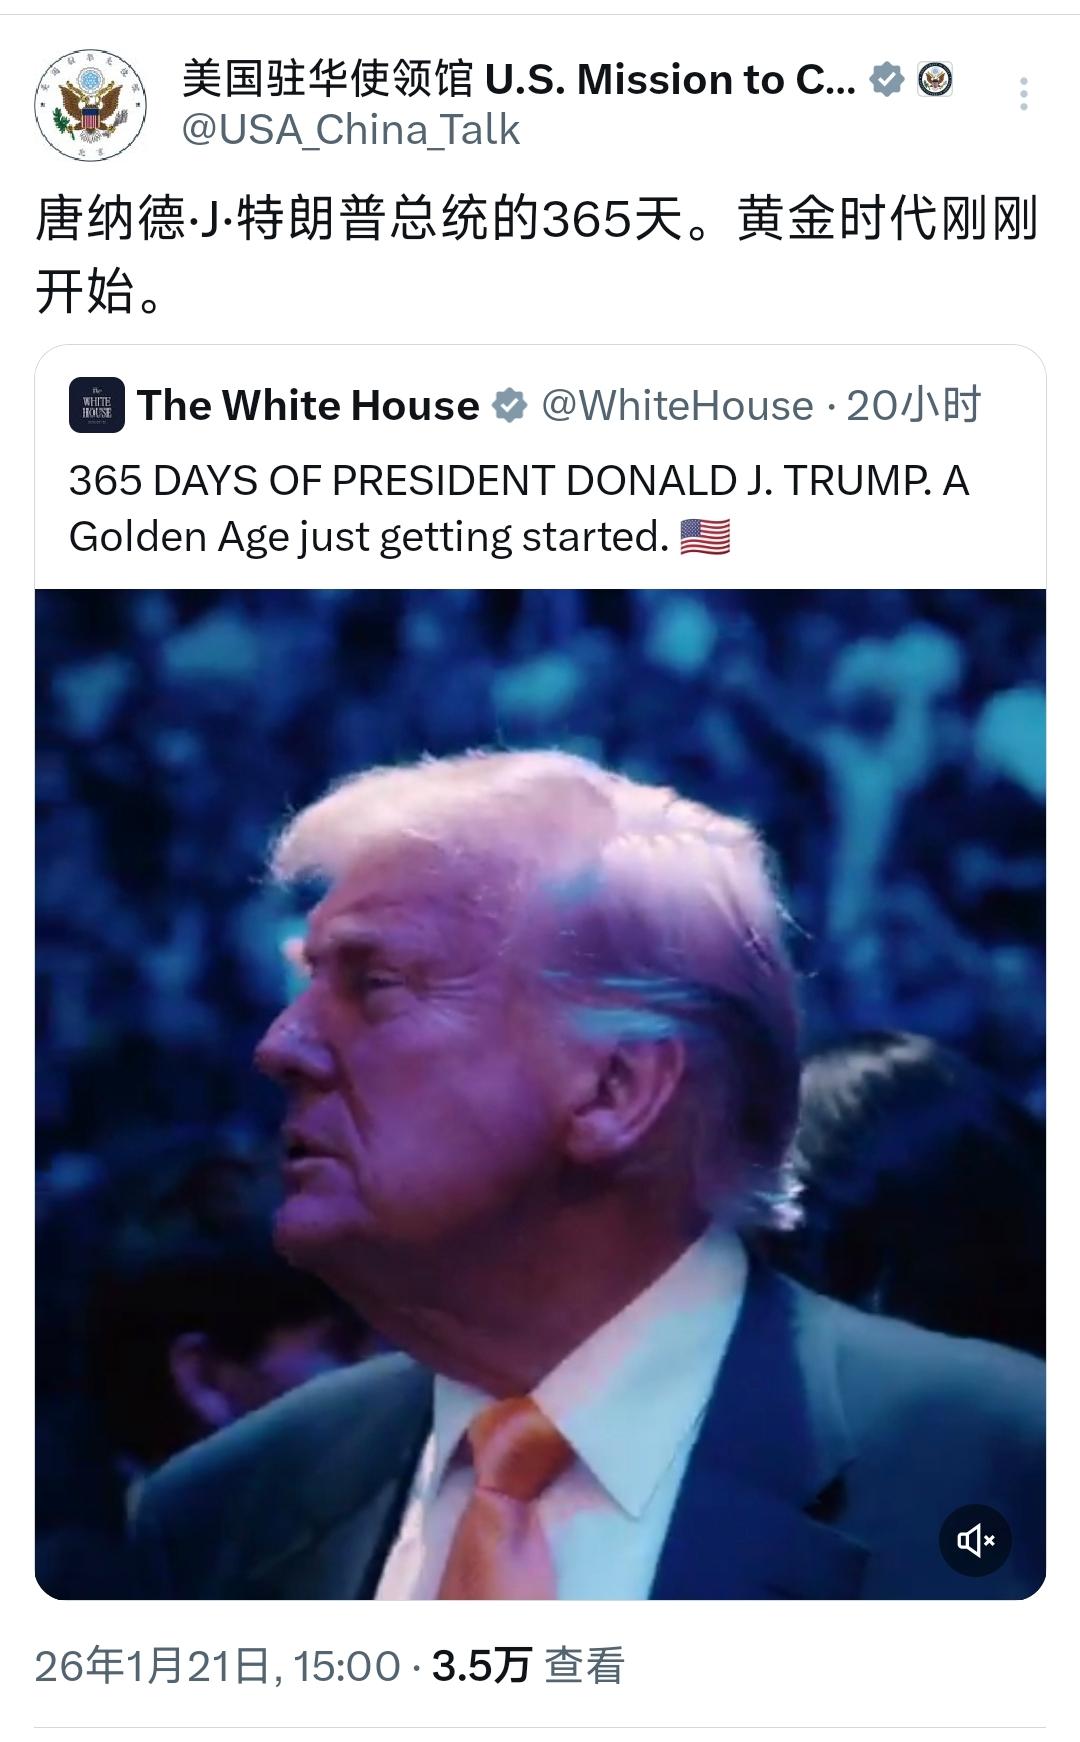This screenshot has width=1080, height=1742.
Task: Open the three-dot more options menu
Action: (x=1023, y=94)
